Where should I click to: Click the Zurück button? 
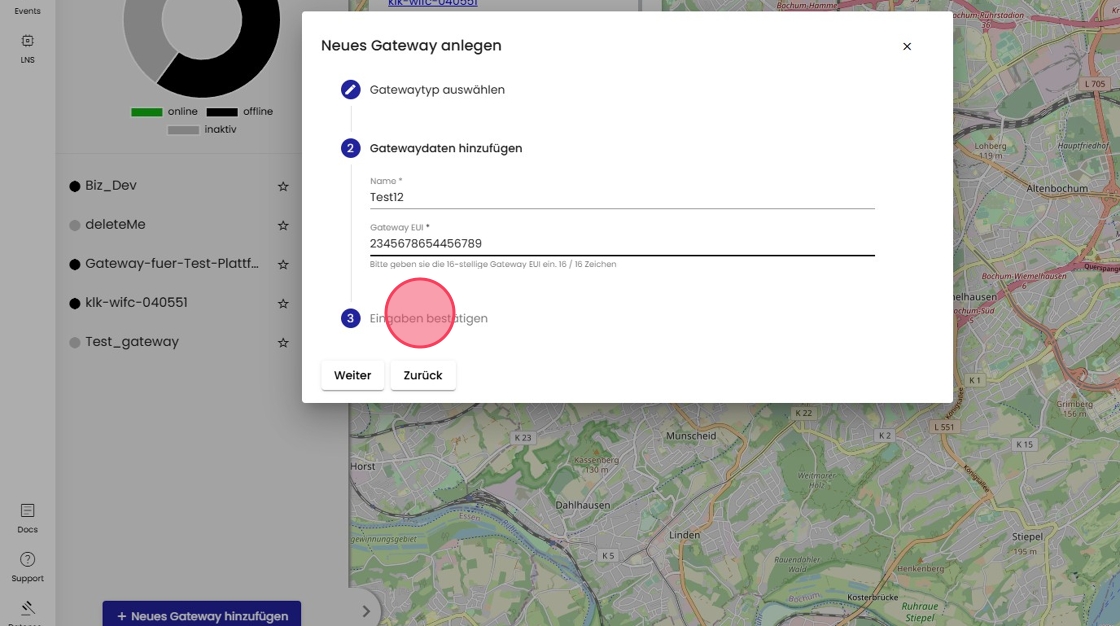tap(423, 375)
